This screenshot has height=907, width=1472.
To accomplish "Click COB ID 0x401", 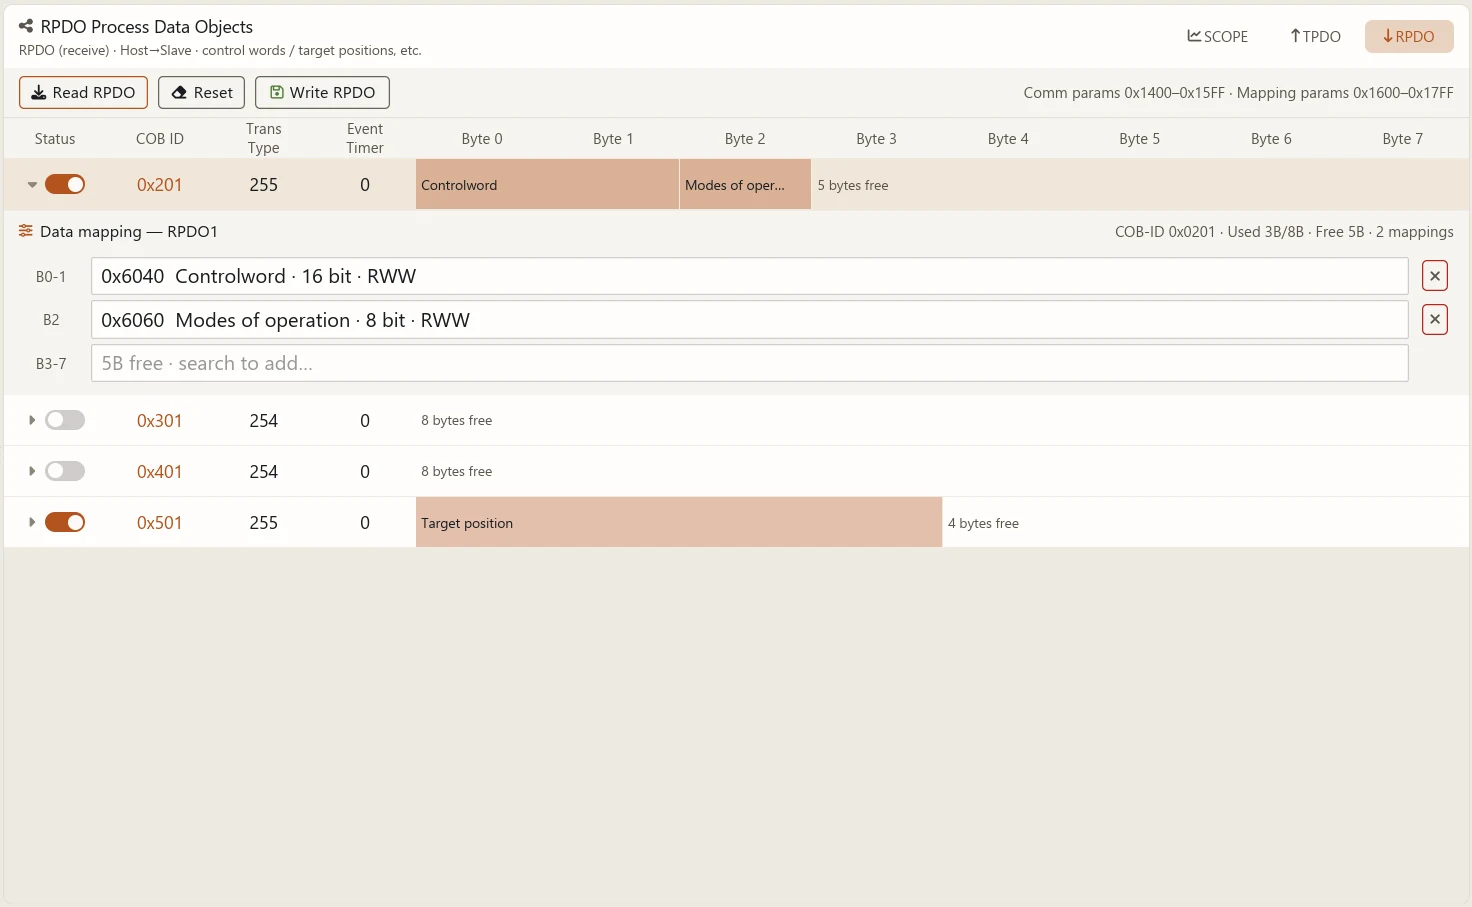I will click(x=160, y=471).
